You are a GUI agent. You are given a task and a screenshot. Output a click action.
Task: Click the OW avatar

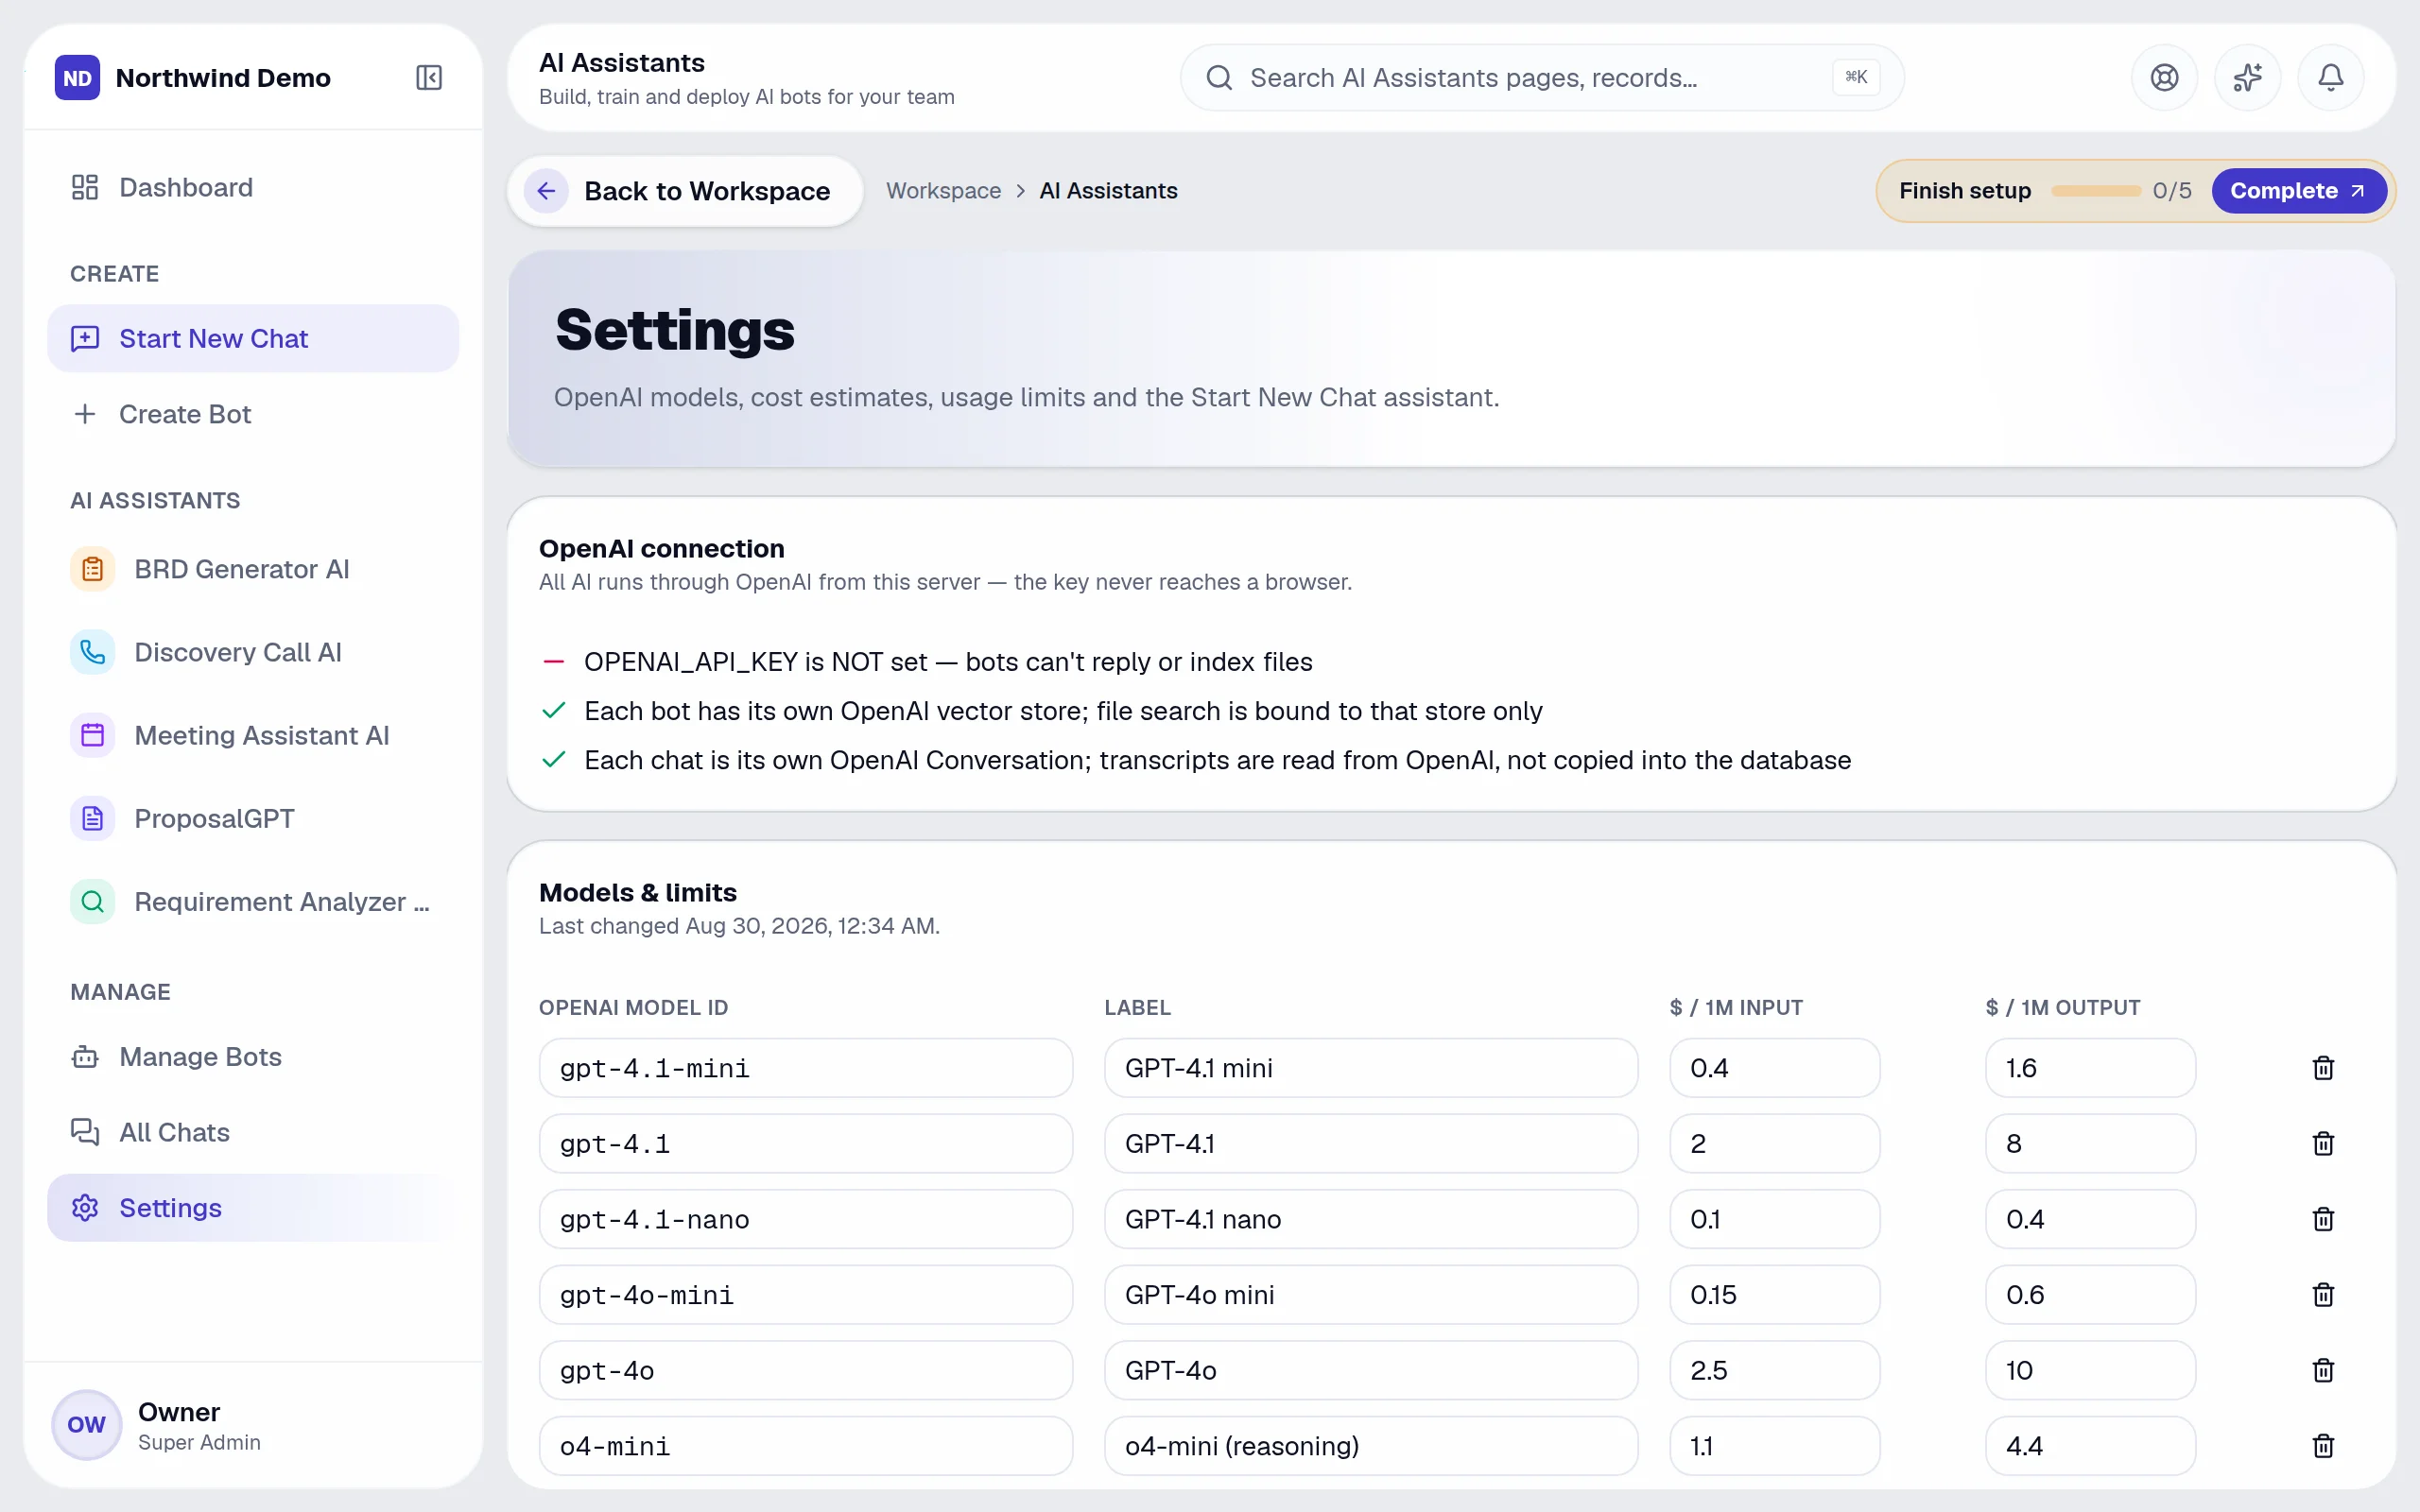86,1425
